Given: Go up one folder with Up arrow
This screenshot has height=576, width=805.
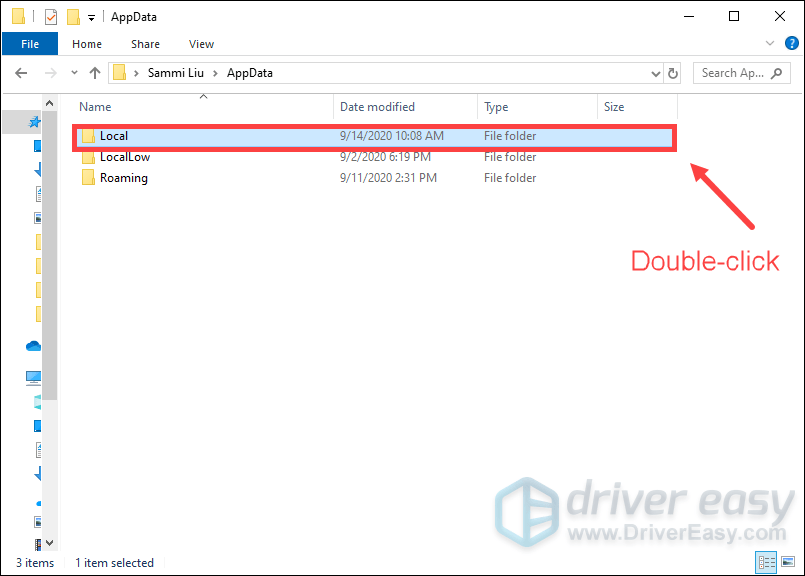Looking at the screenshot, I should point(95,73).
